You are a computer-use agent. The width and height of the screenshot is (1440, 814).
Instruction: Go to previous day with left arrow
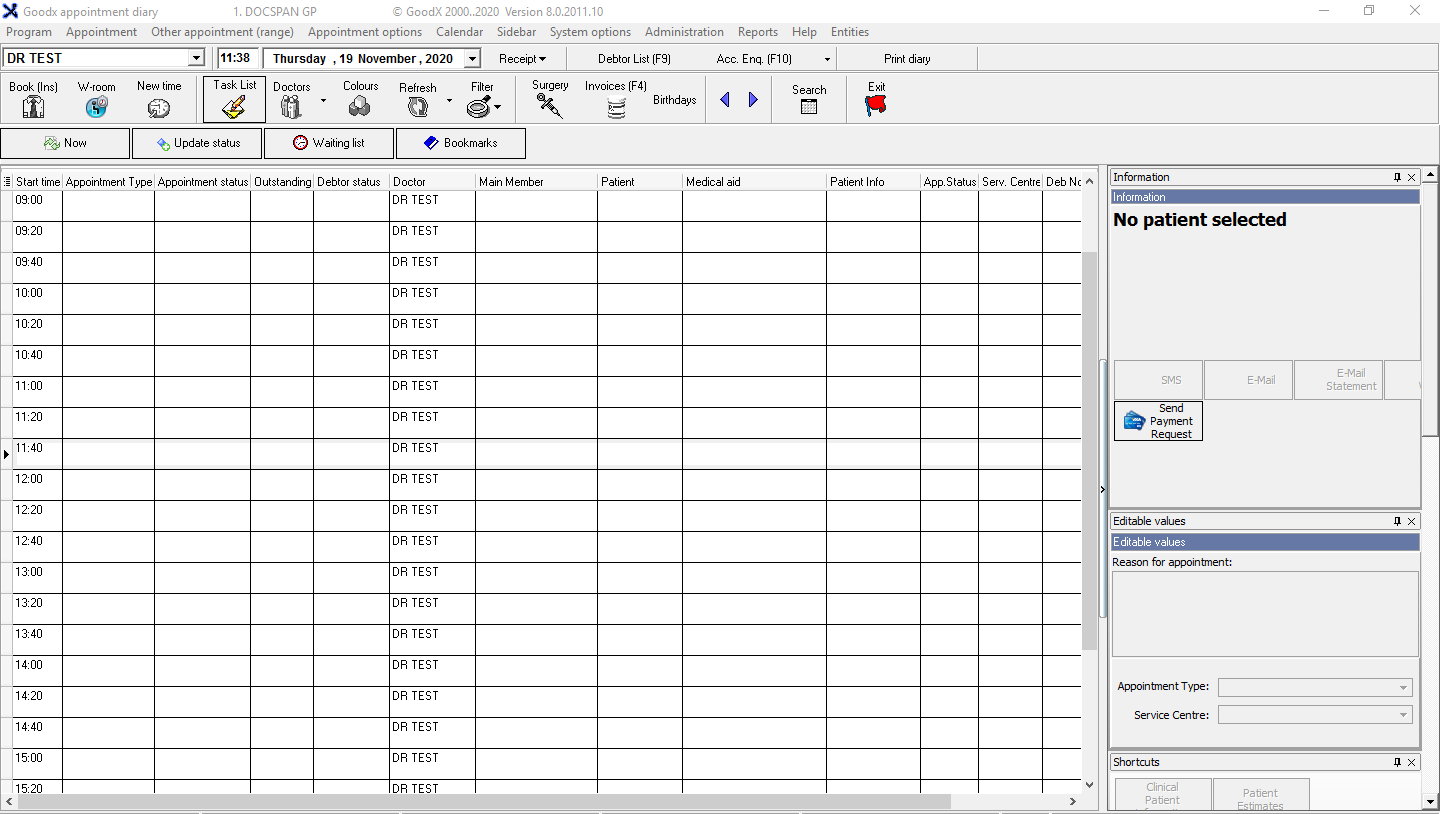[x=725, y=100]
